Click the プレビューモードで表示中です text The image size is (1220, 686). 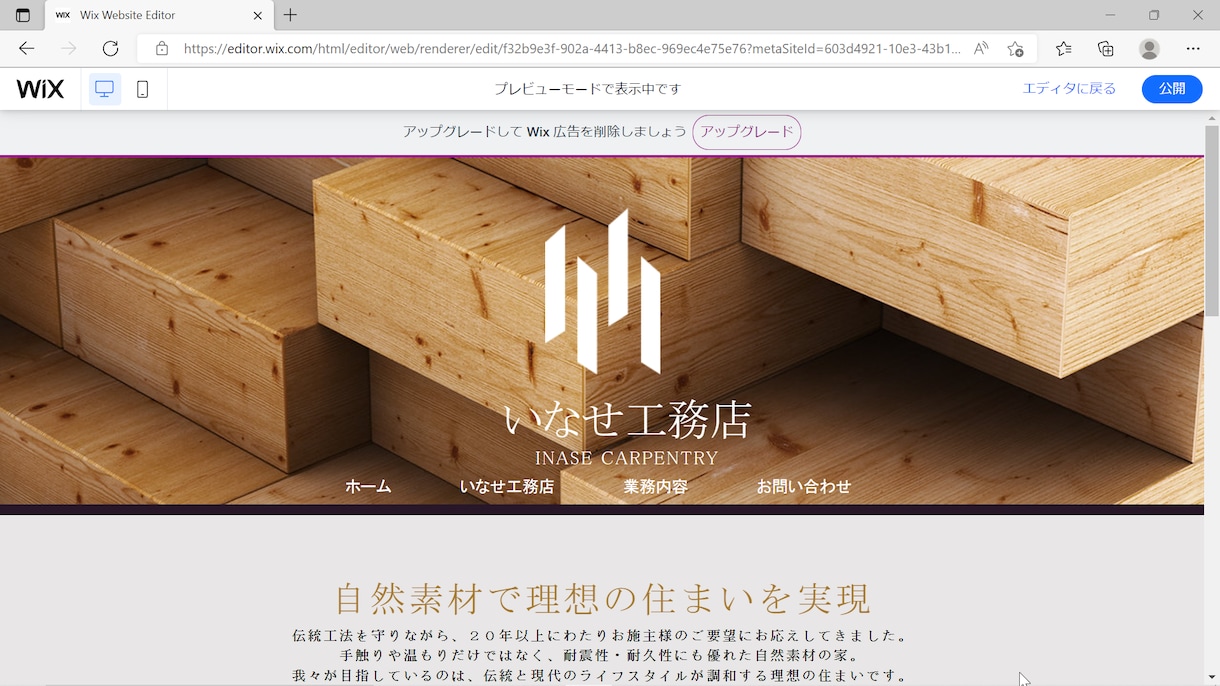coord(587,89)
